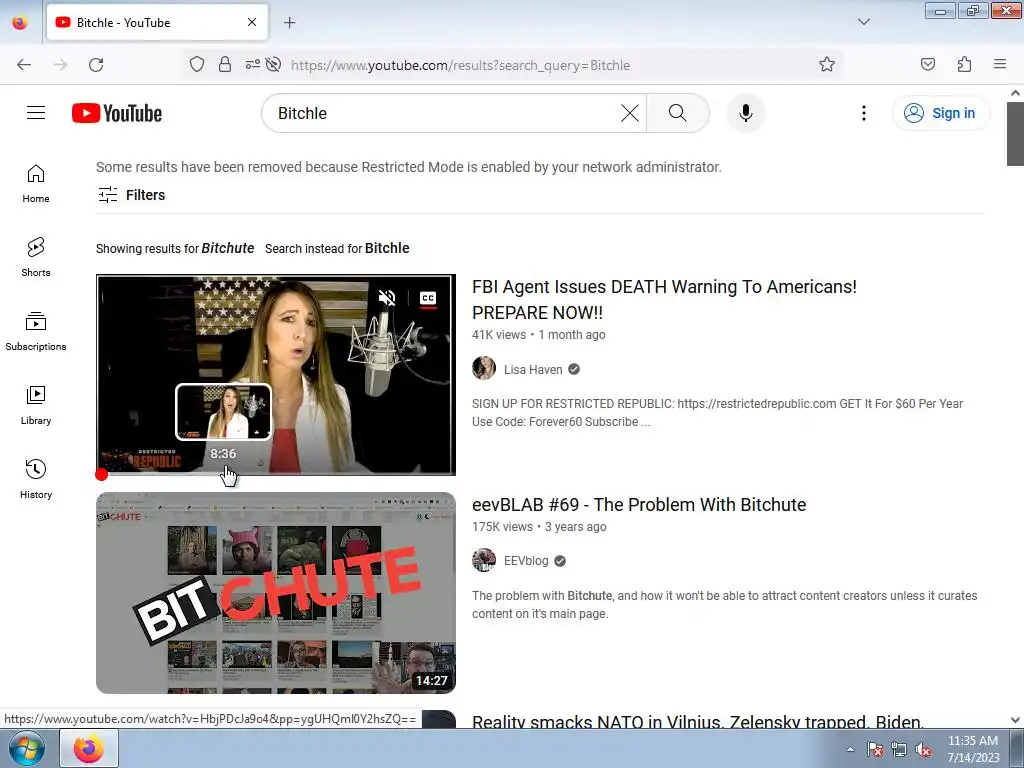Select the Bitchle - YouTube tab
Viewport: 1024px width, 768px height.
click(x=157, y=22)
